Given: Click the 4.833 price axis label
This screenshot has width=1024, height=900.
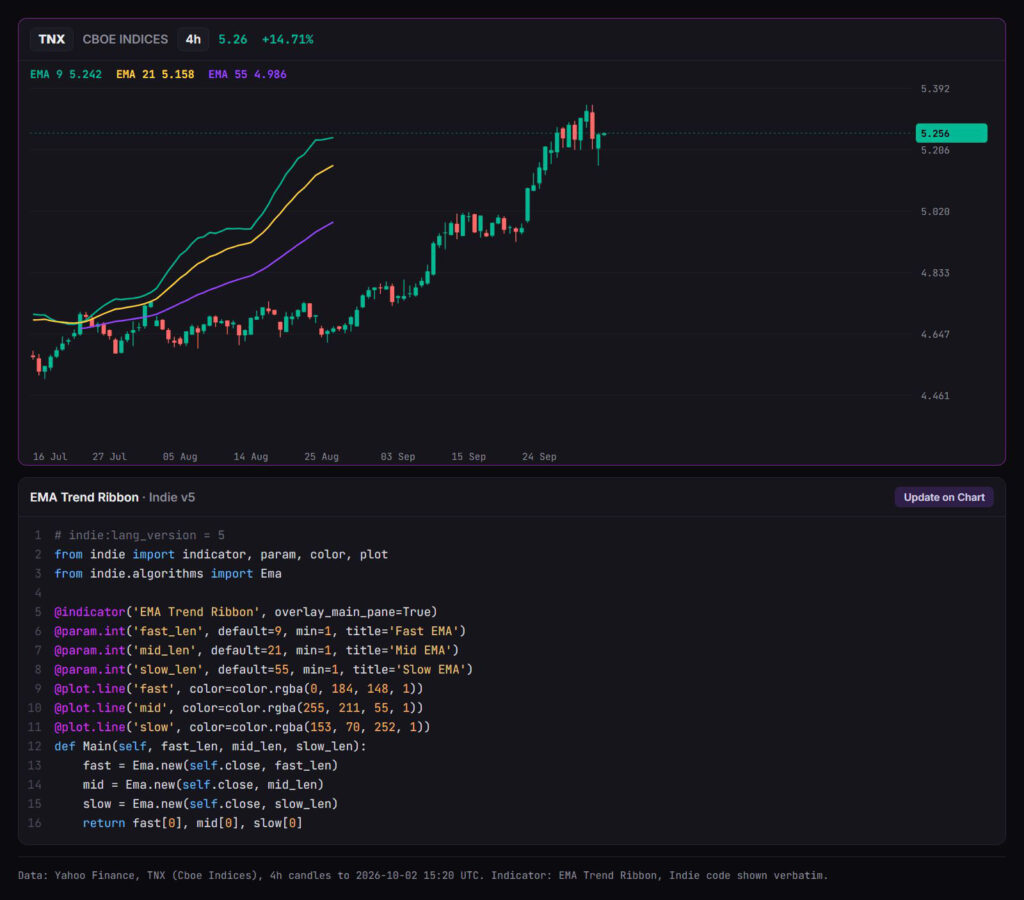Looking at the screenshot, I should [935, 273].
